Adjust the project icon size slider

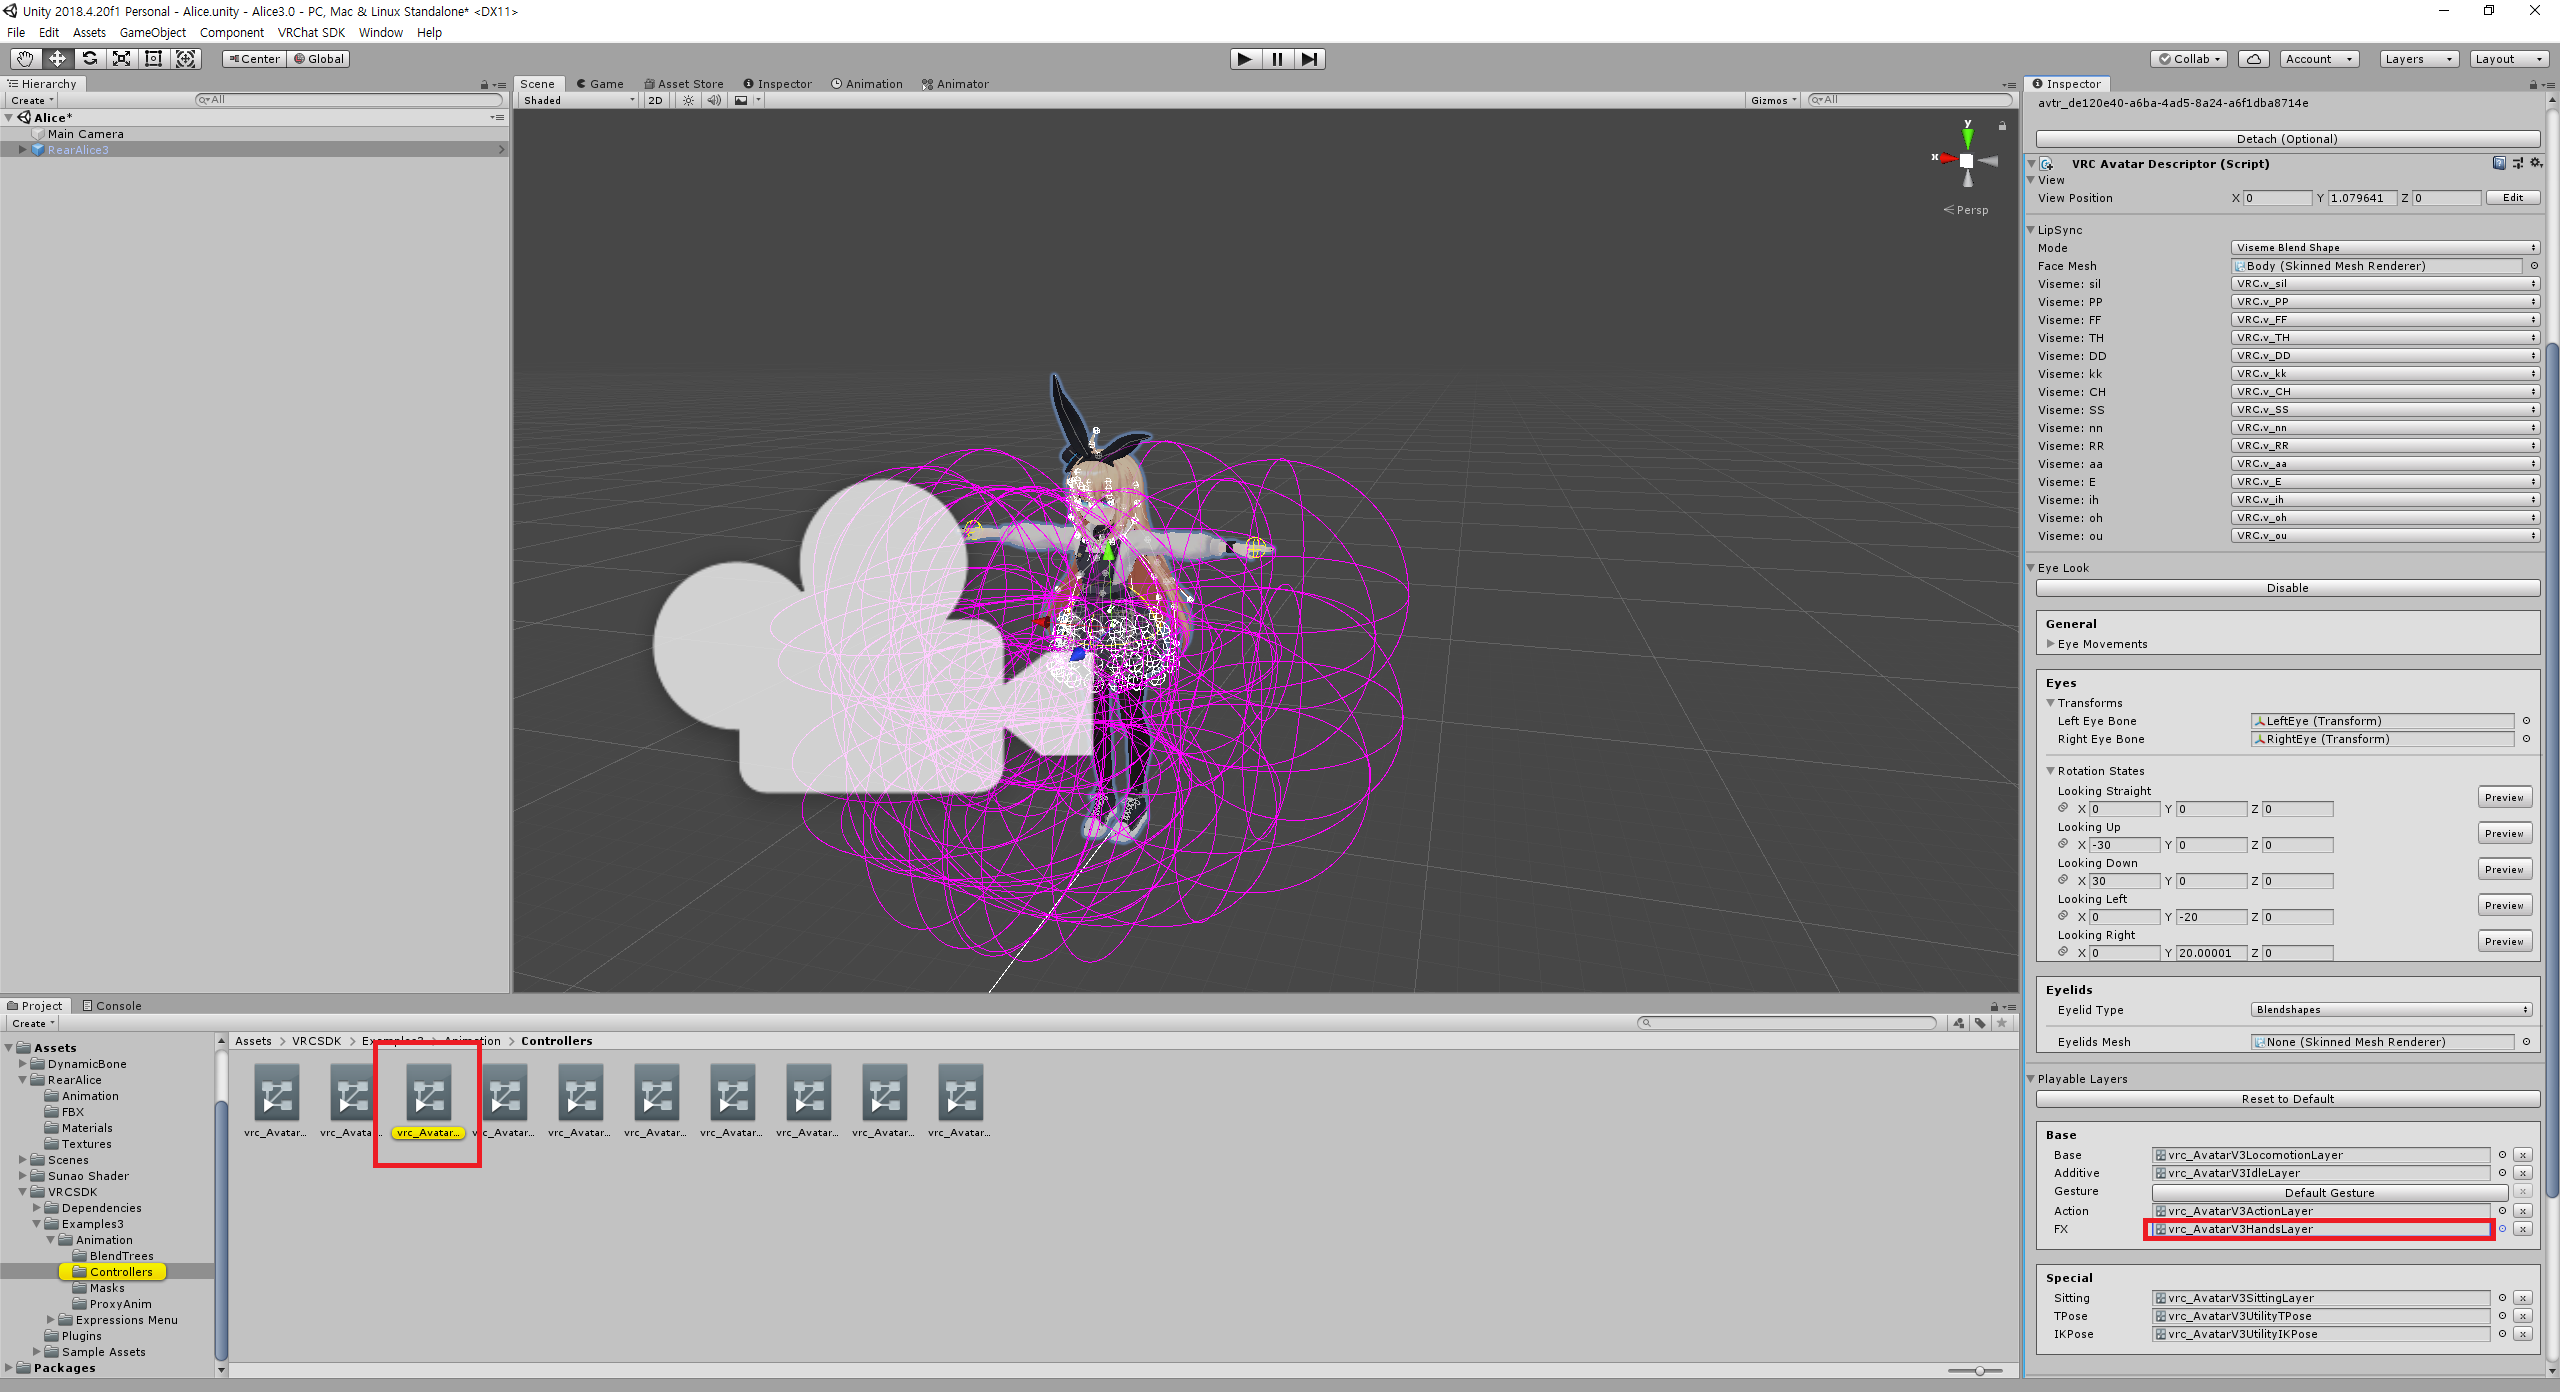click(1979, 1370)
